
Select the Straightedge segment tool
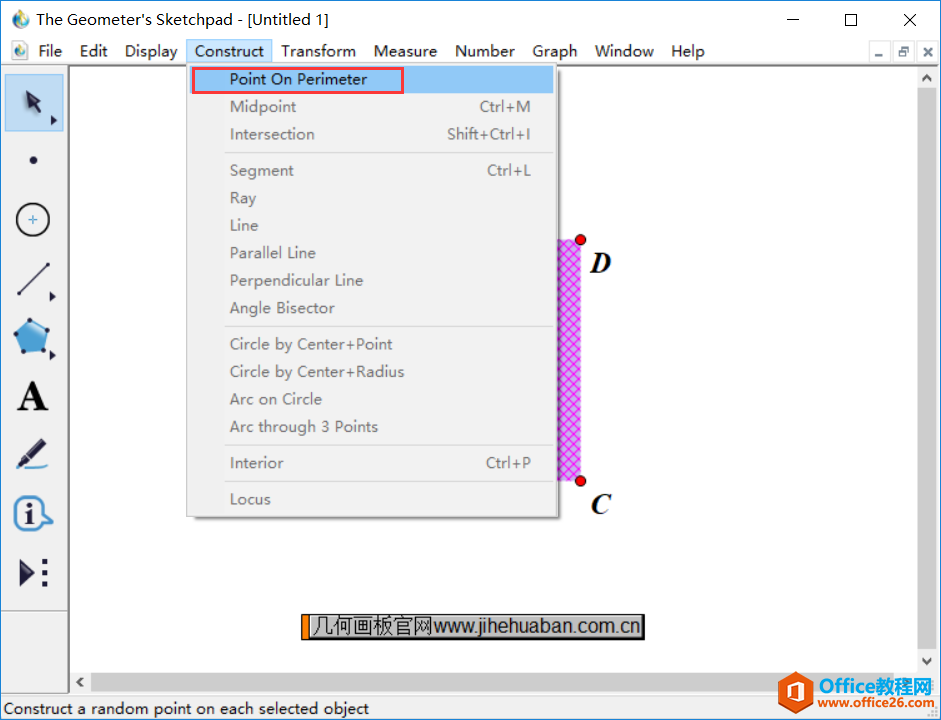pos(33,279)
